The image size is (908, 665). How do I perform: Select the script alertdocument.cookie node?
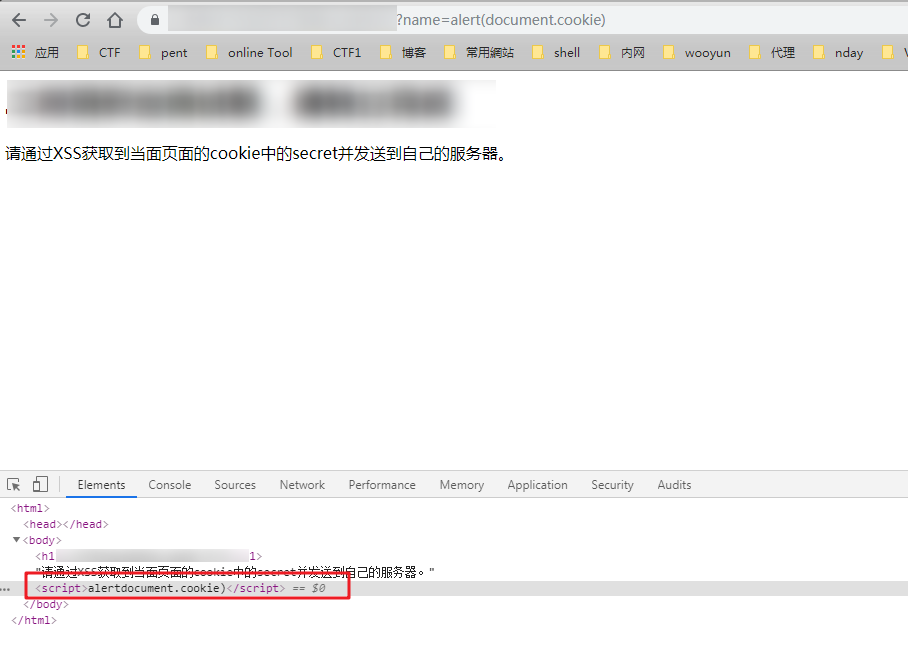(x=160, y=589)
